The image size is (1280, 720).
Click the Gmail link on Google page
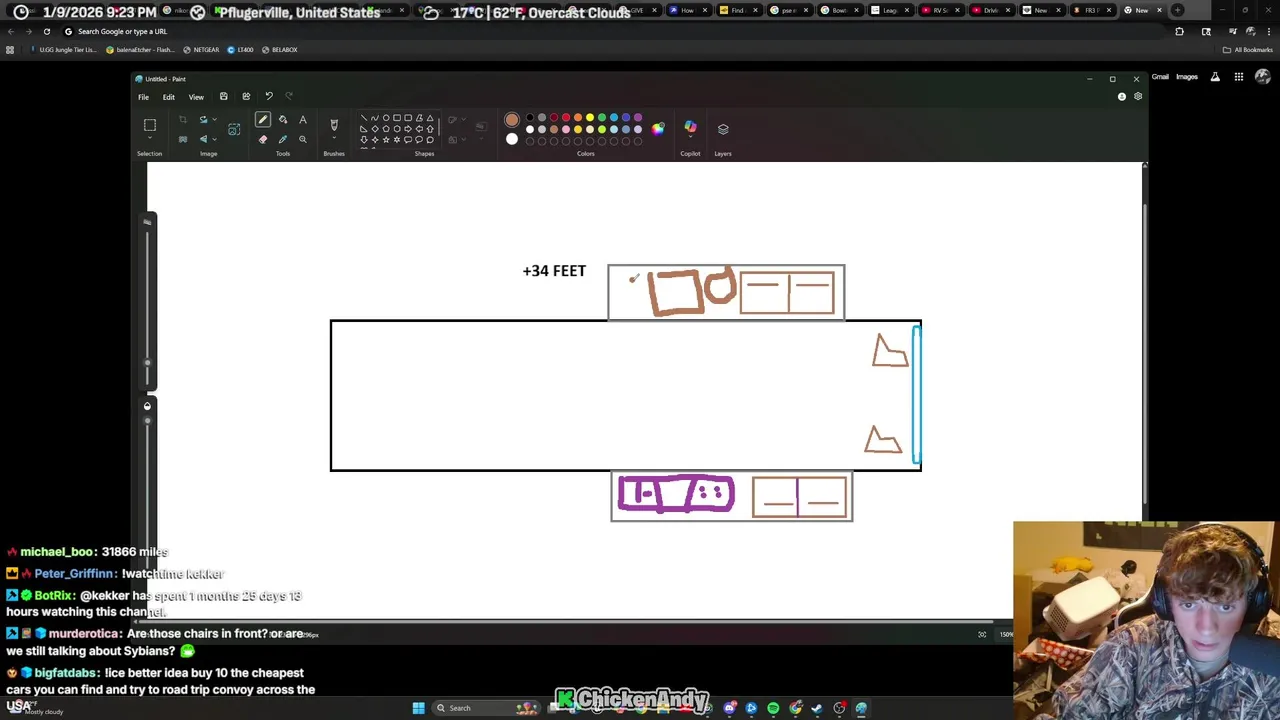pyautogui.click(x=1160, y=77)
